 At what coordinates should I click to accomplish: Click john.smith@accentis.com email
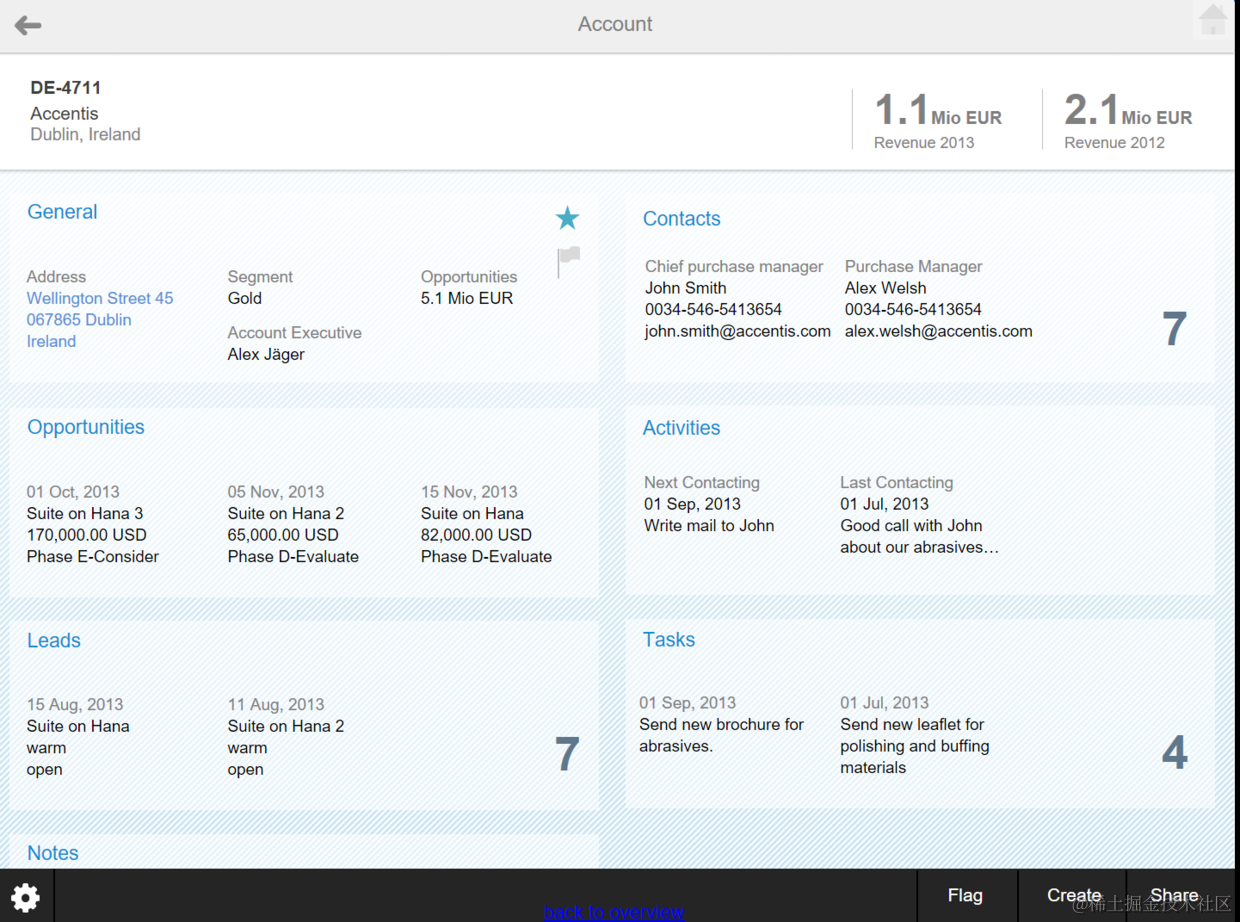[x=738, y=331]
